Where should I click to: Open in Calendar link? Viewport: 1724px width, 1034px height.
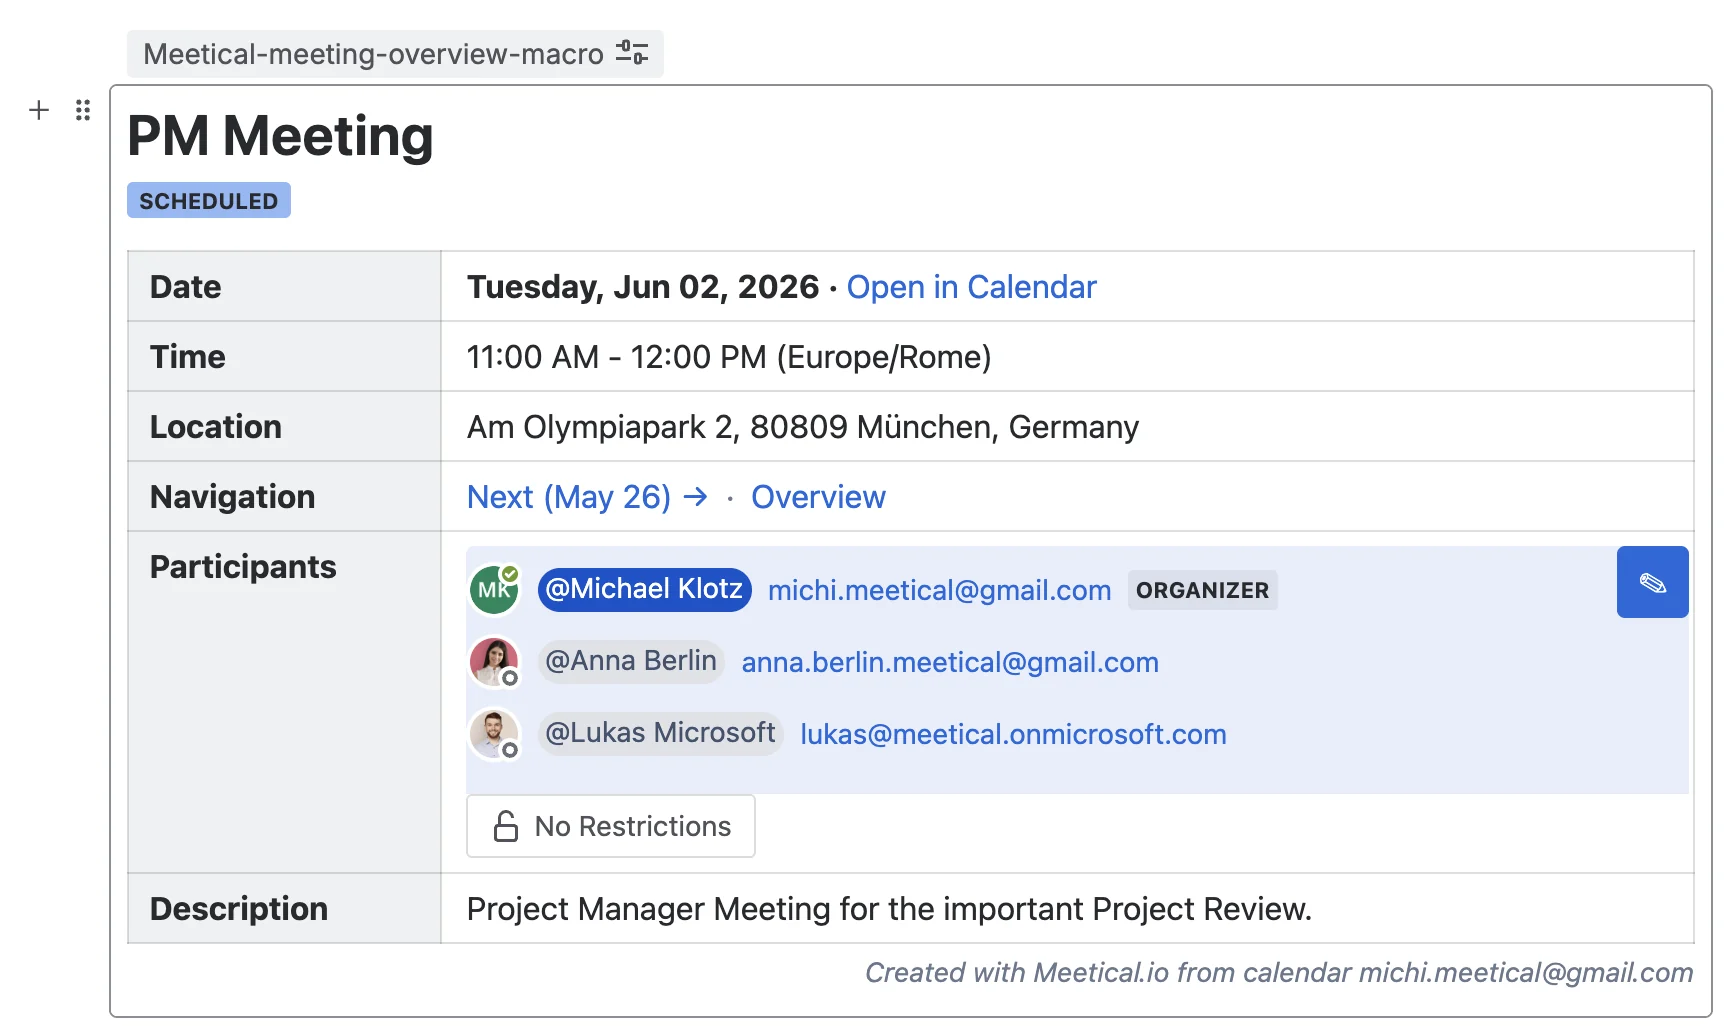[971, 287]
